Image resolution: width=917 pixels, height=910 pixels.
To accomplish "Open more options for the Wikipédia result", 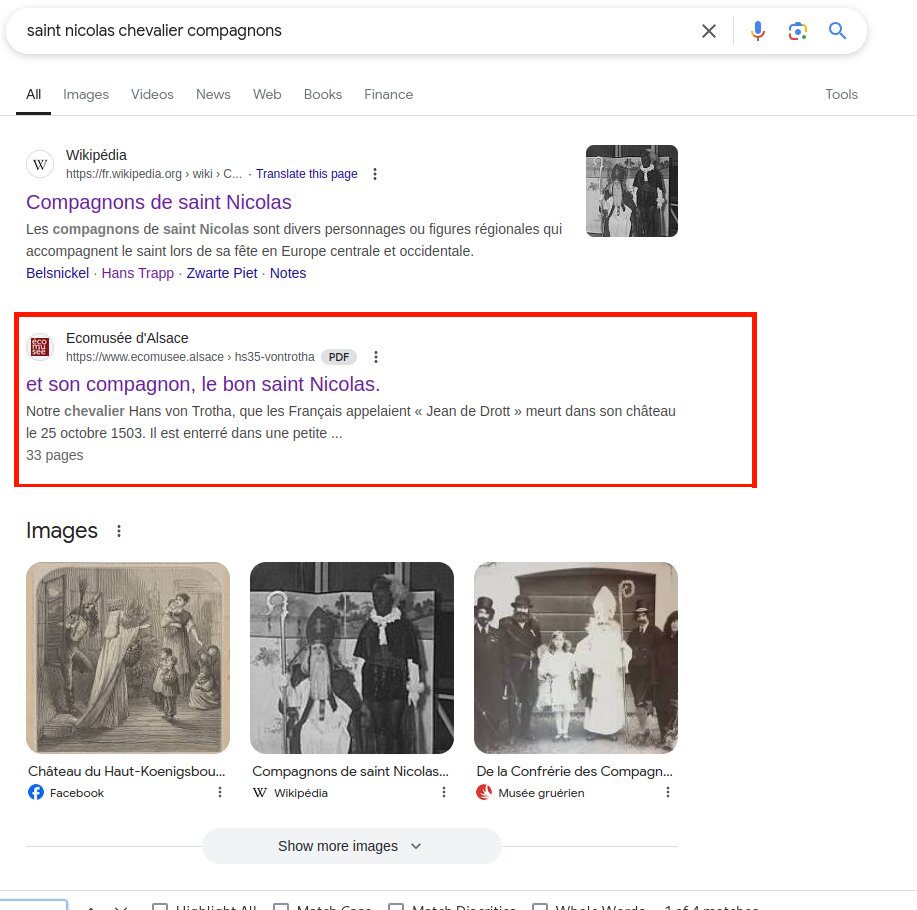I will click(375, 174).
